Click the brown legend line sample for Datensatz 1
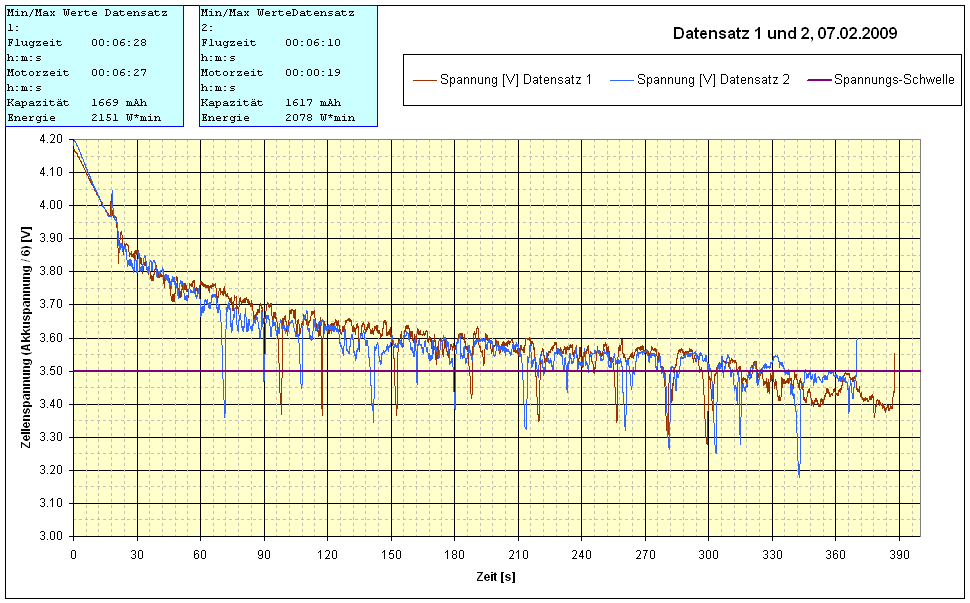The width and height of the screenshot is (970, 603). point(424,80)
